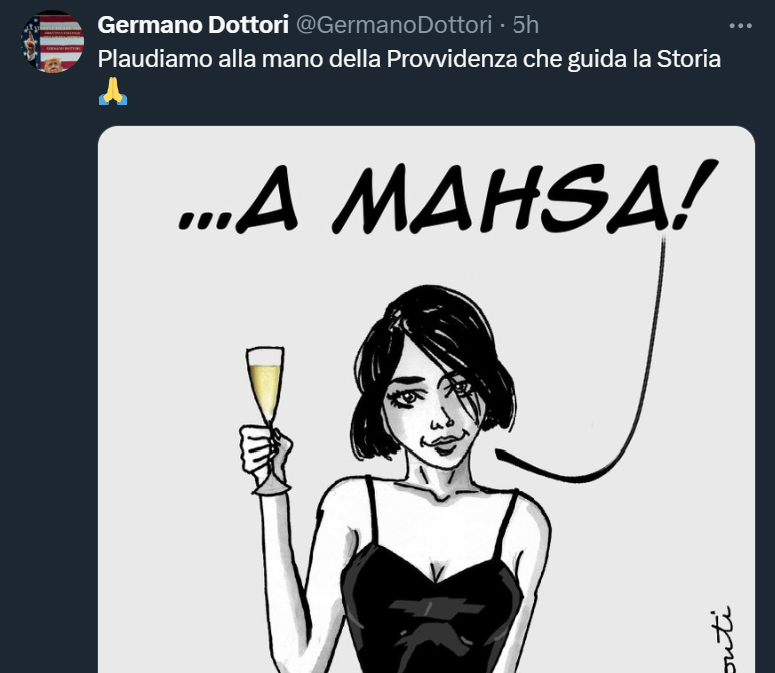Screen dimensions: 775x673
Task: Click the tweet text starting with "Plaudiamo"
Action: [408, 58]
